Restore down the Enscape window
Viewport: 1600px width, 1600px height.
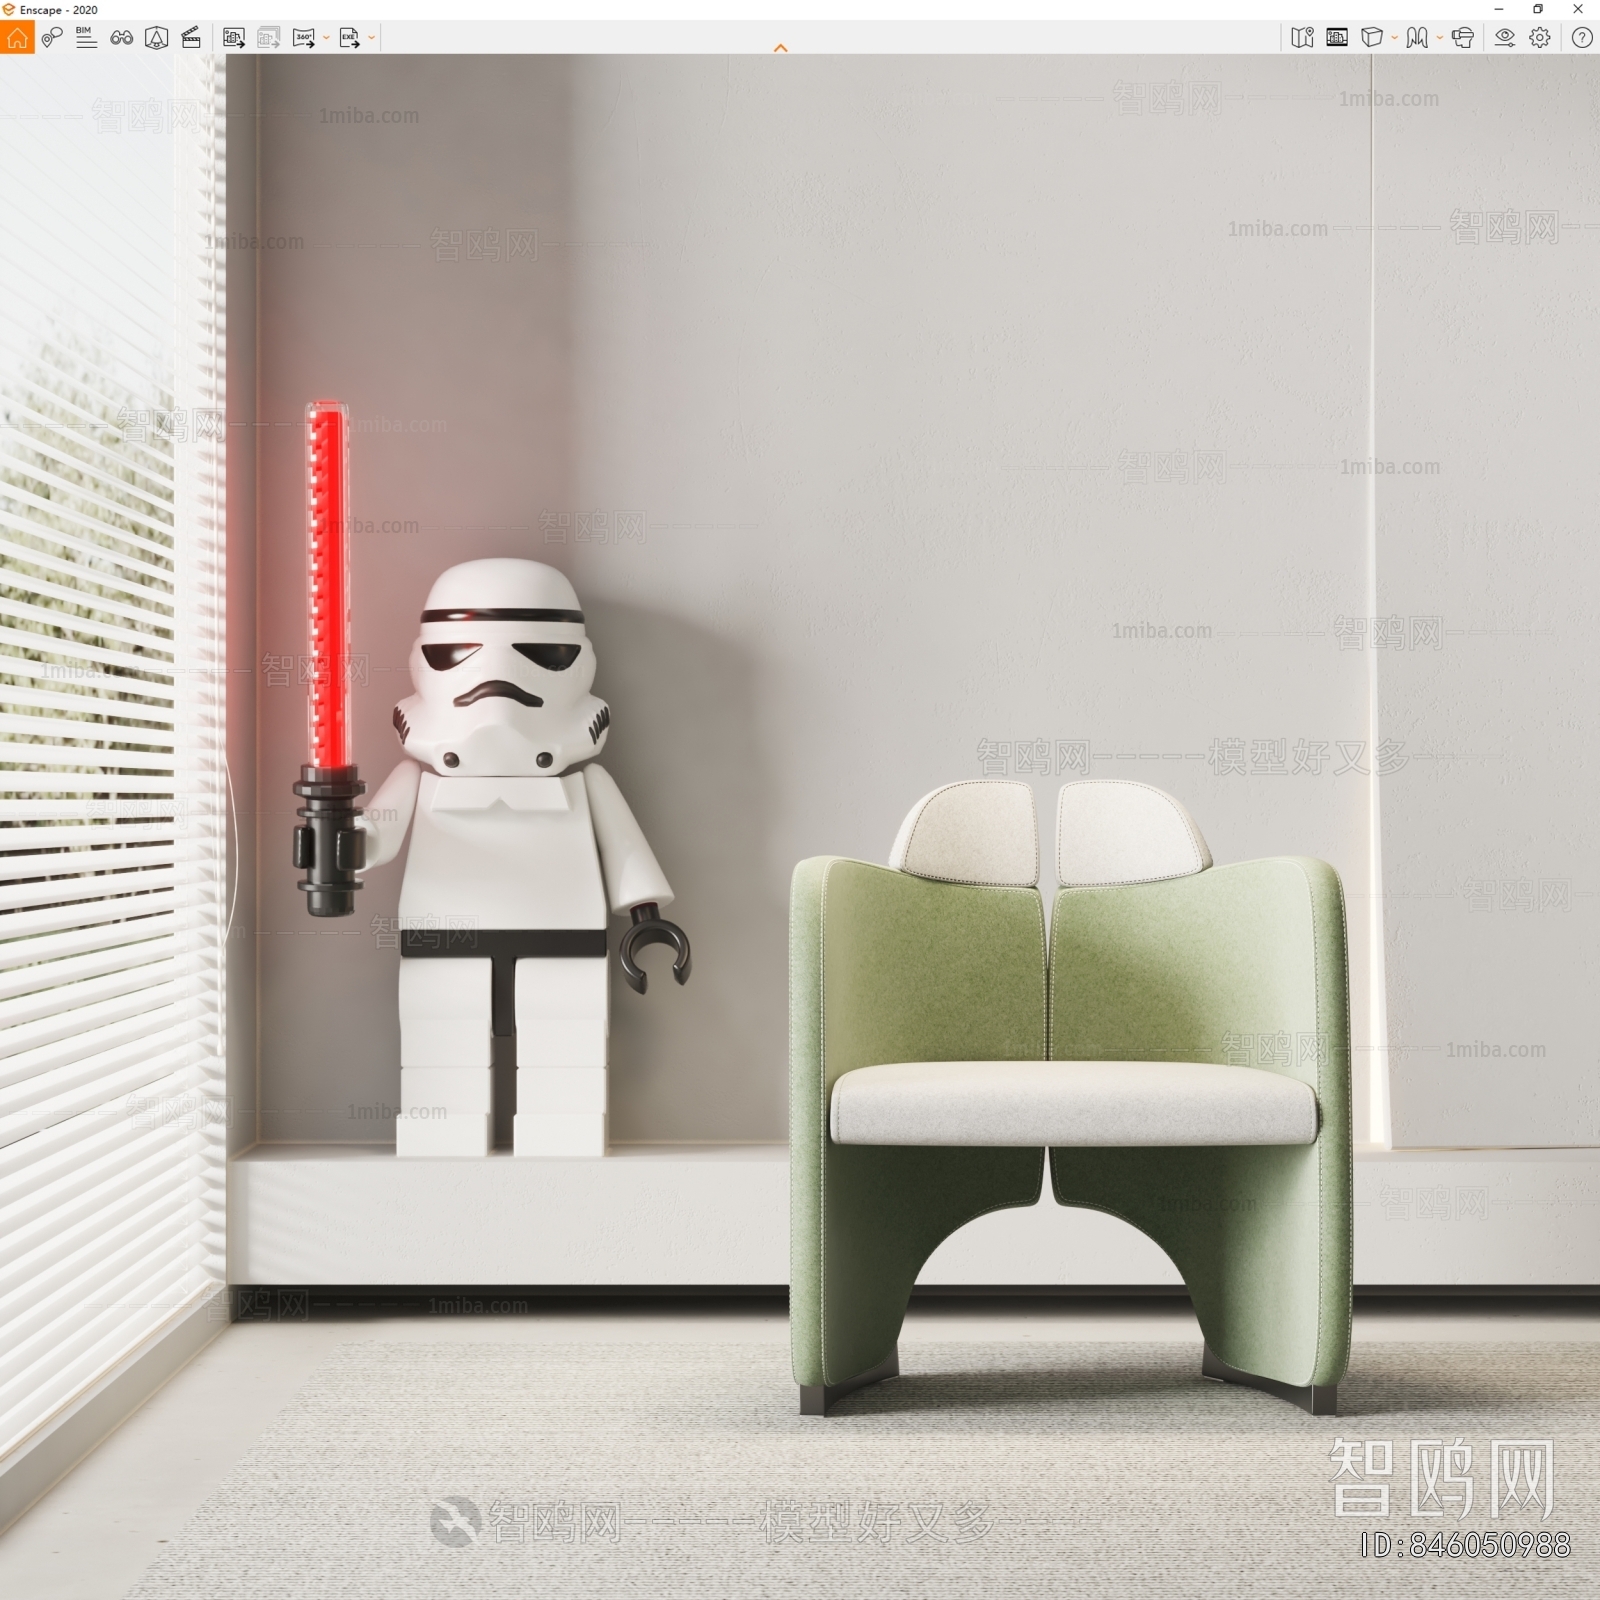[x=1538, y=10]
